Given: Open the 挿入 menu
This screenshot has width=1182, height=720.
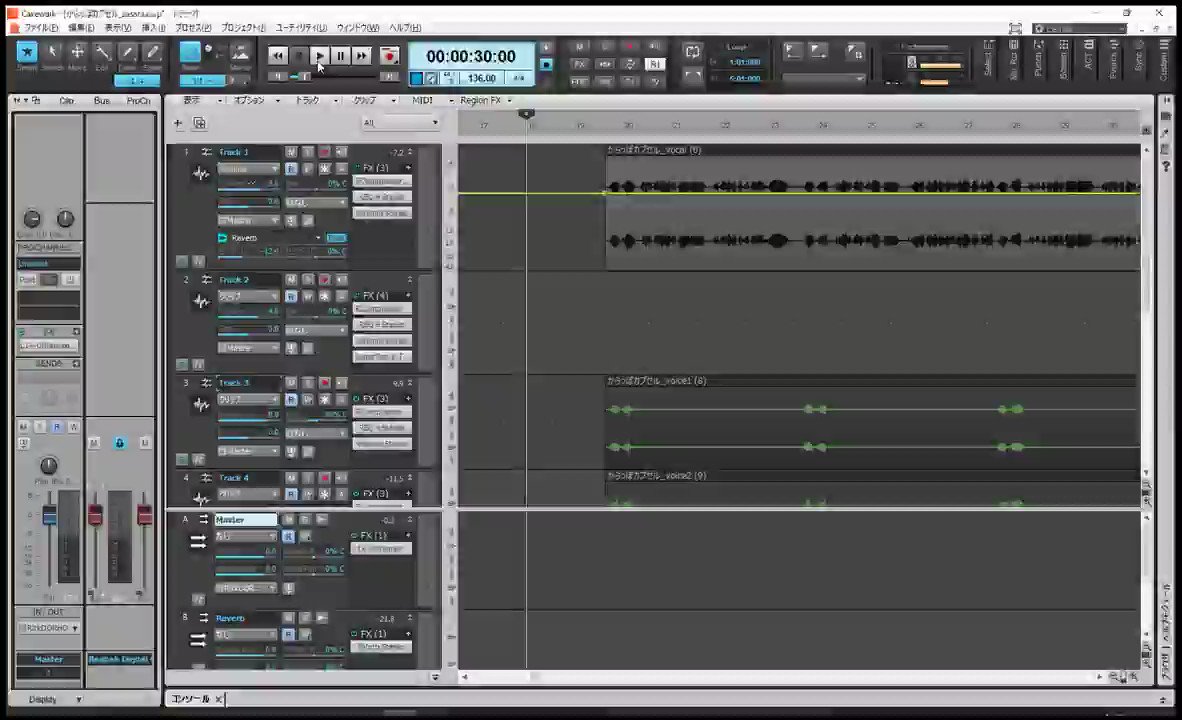Looking at the screenshot, I should click(153, 28).
